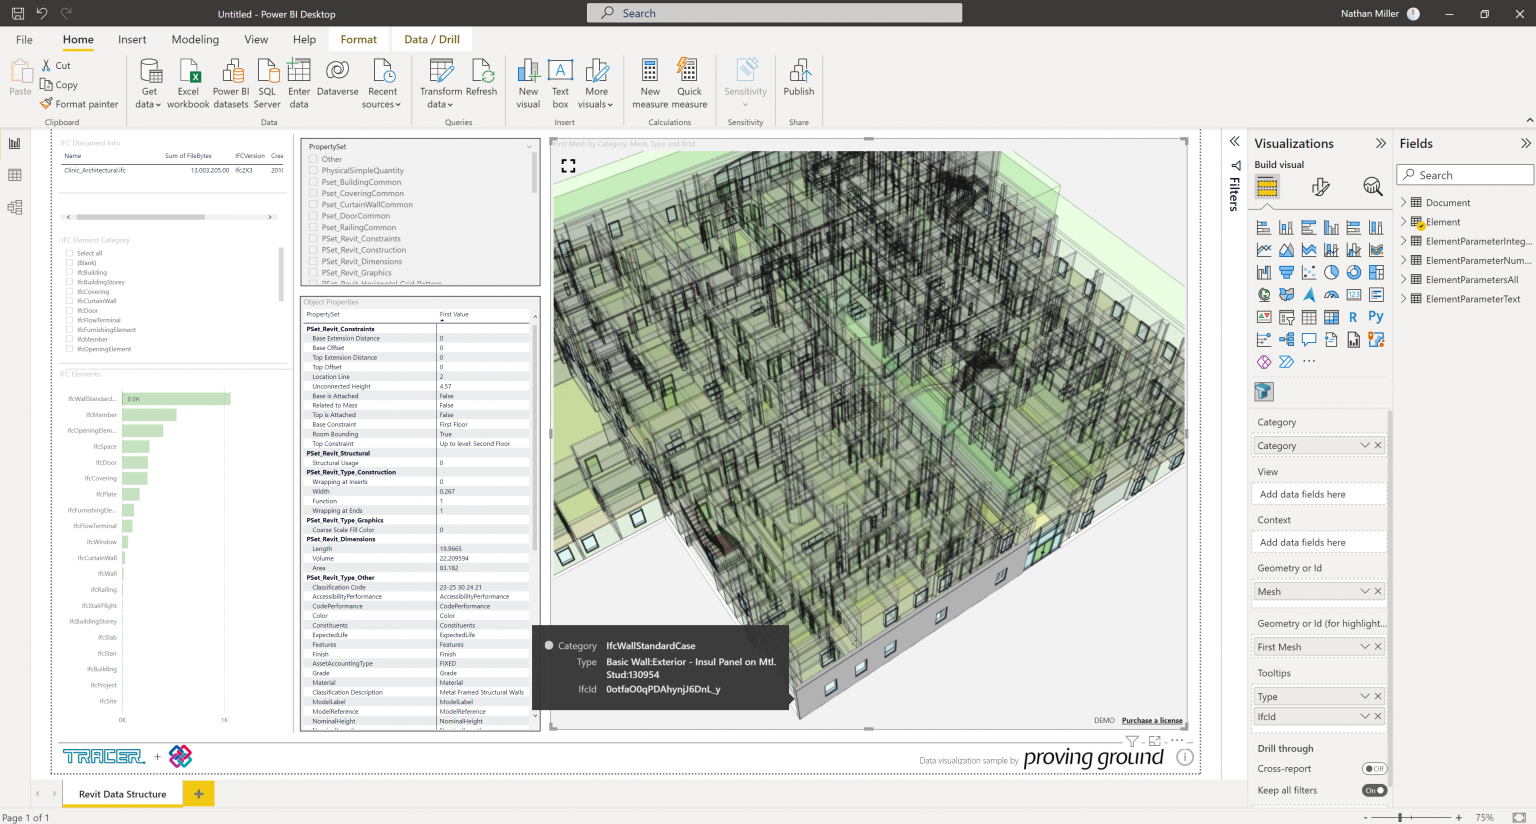Expand the Element table in Fields pane
Viewport: 1536px width, 824px height.
click(1404, 221)
